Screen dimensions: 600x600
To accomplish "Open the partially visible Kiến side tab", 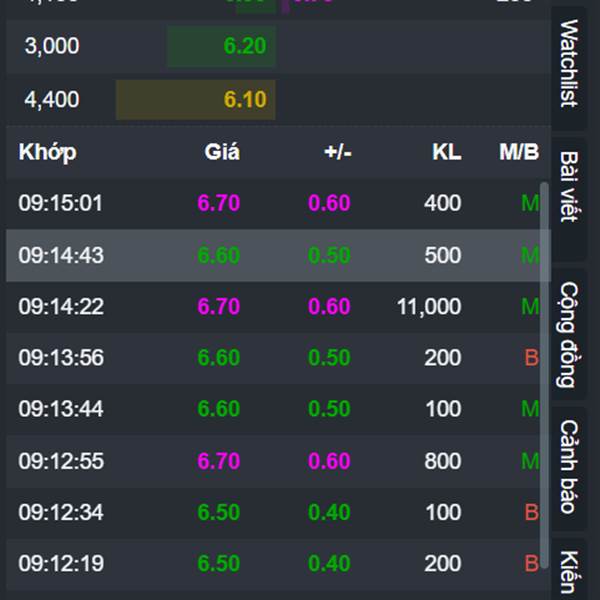I will click(x=568, y=572).
